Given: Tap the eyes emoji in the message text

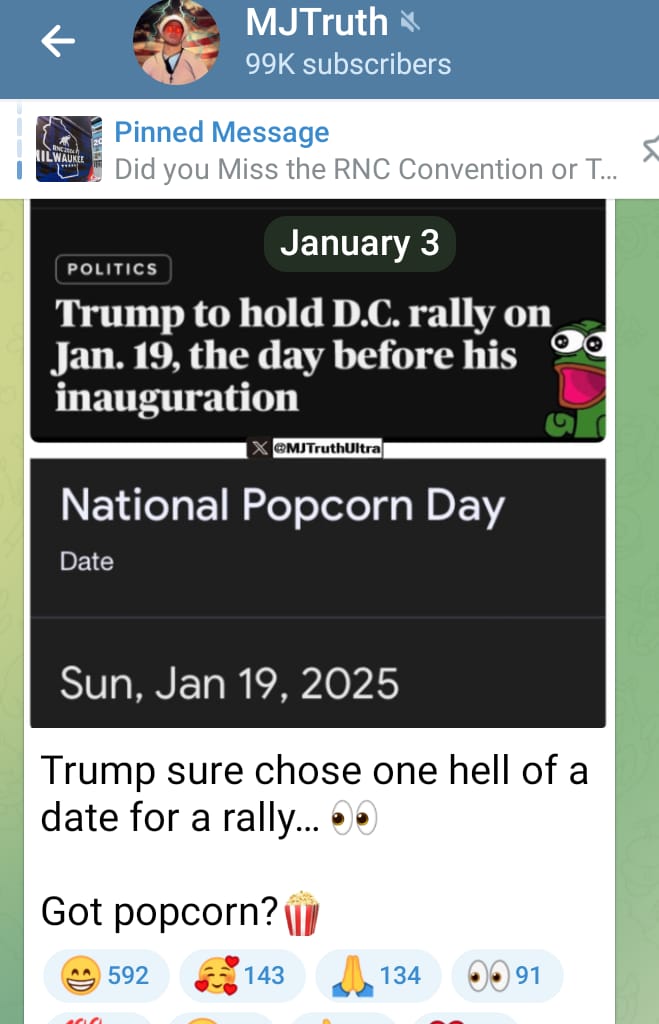Looking at the screenshot, I should click(x=354, y=820).
